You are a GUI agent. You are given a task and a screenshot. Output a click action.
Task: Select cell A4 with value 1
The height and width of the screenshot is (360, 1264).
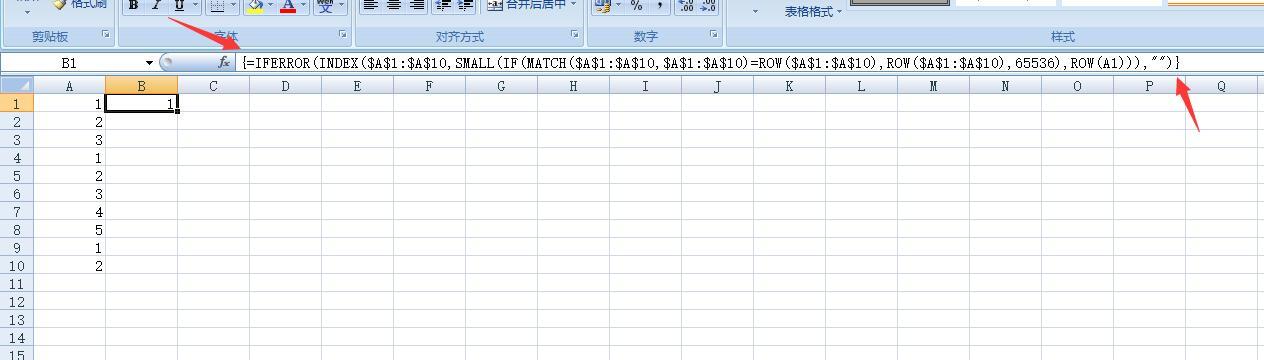click(69, 158)
